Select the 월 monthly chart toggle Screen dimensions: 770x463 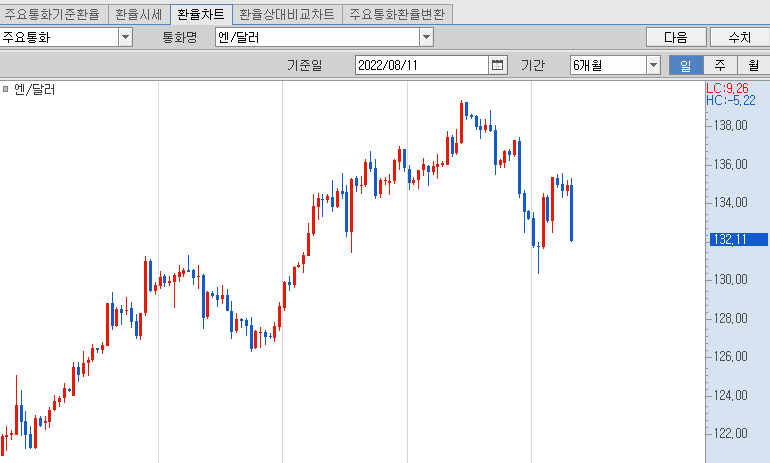point(753,65)
